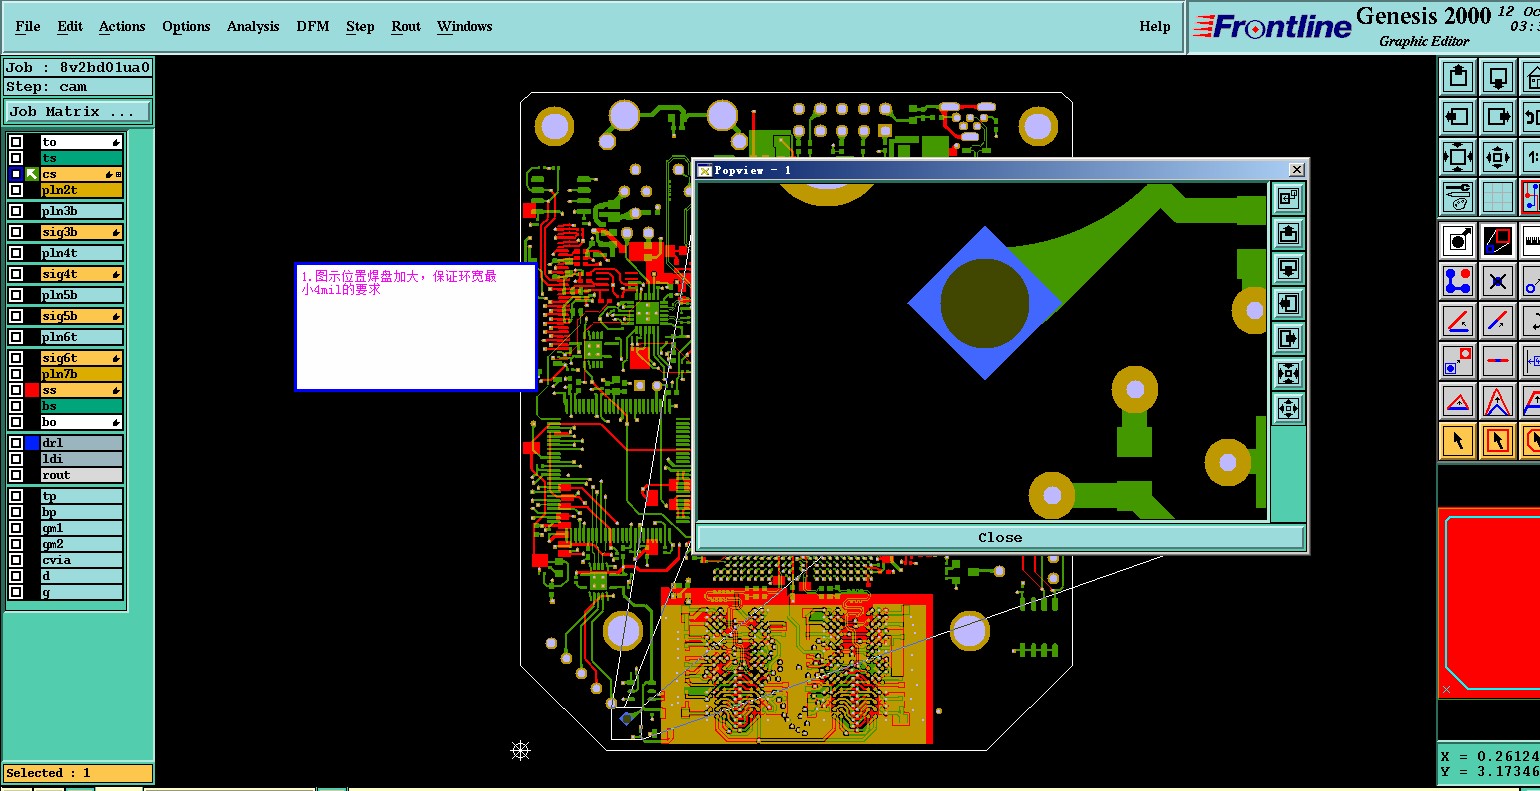Screen dimensions: 1540x791
Task: Toggle display checkbox for layer drl
Action: (x=16, y=443)
